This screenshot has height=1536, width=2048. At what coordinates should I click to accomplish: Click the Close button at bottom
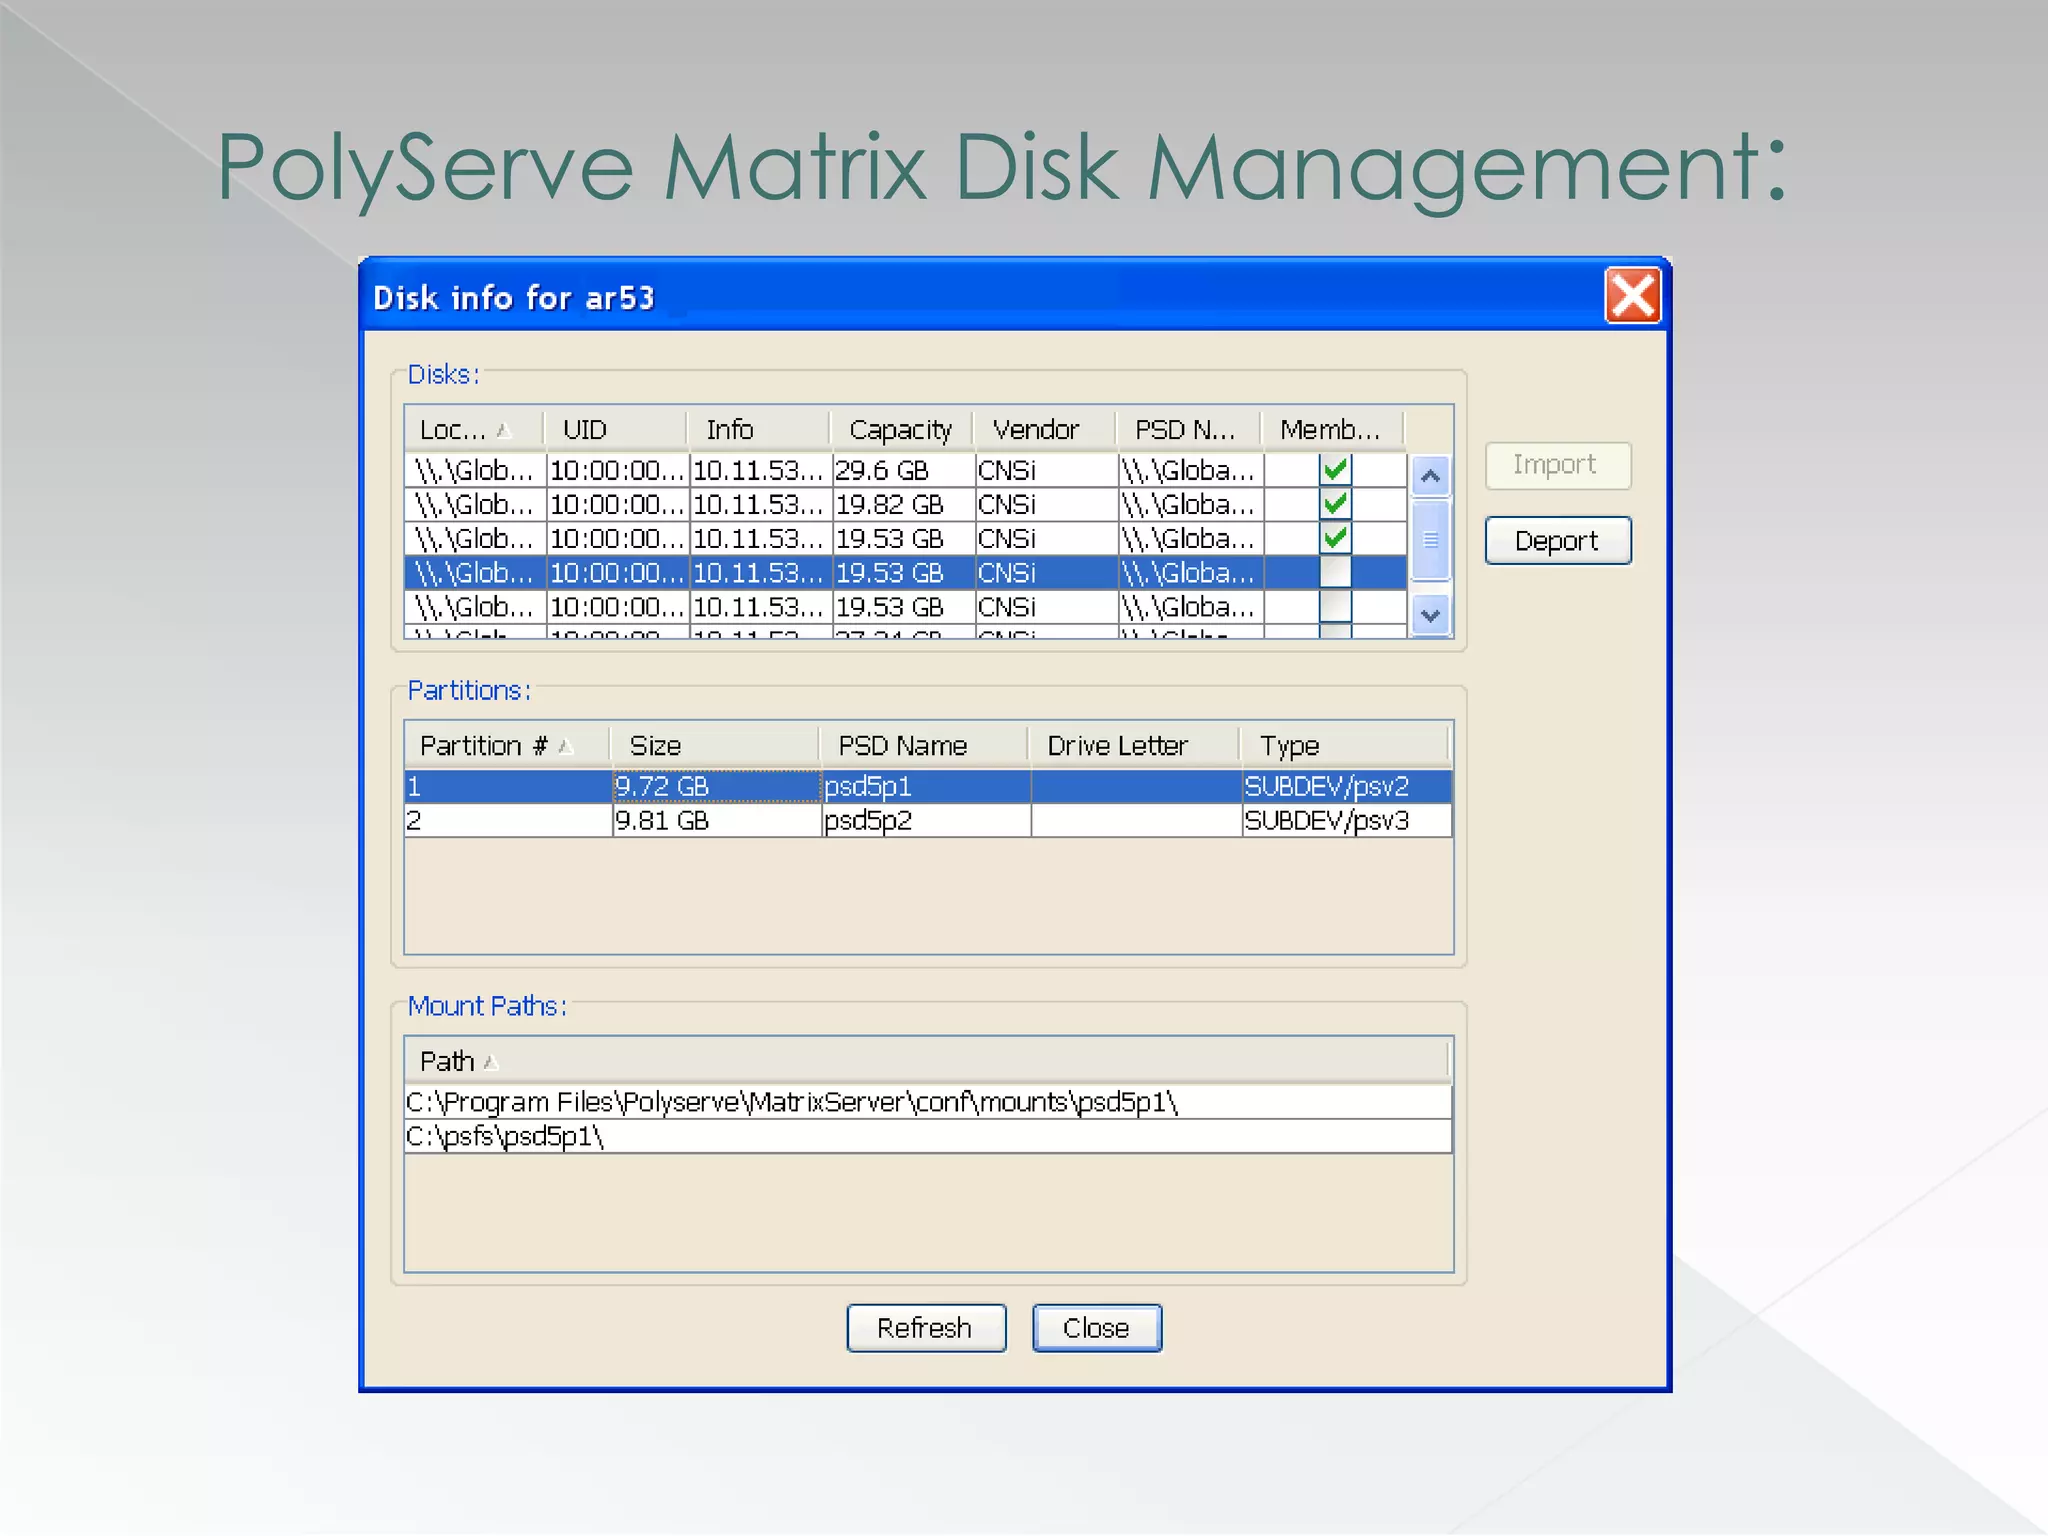tap(1096, 1328)
